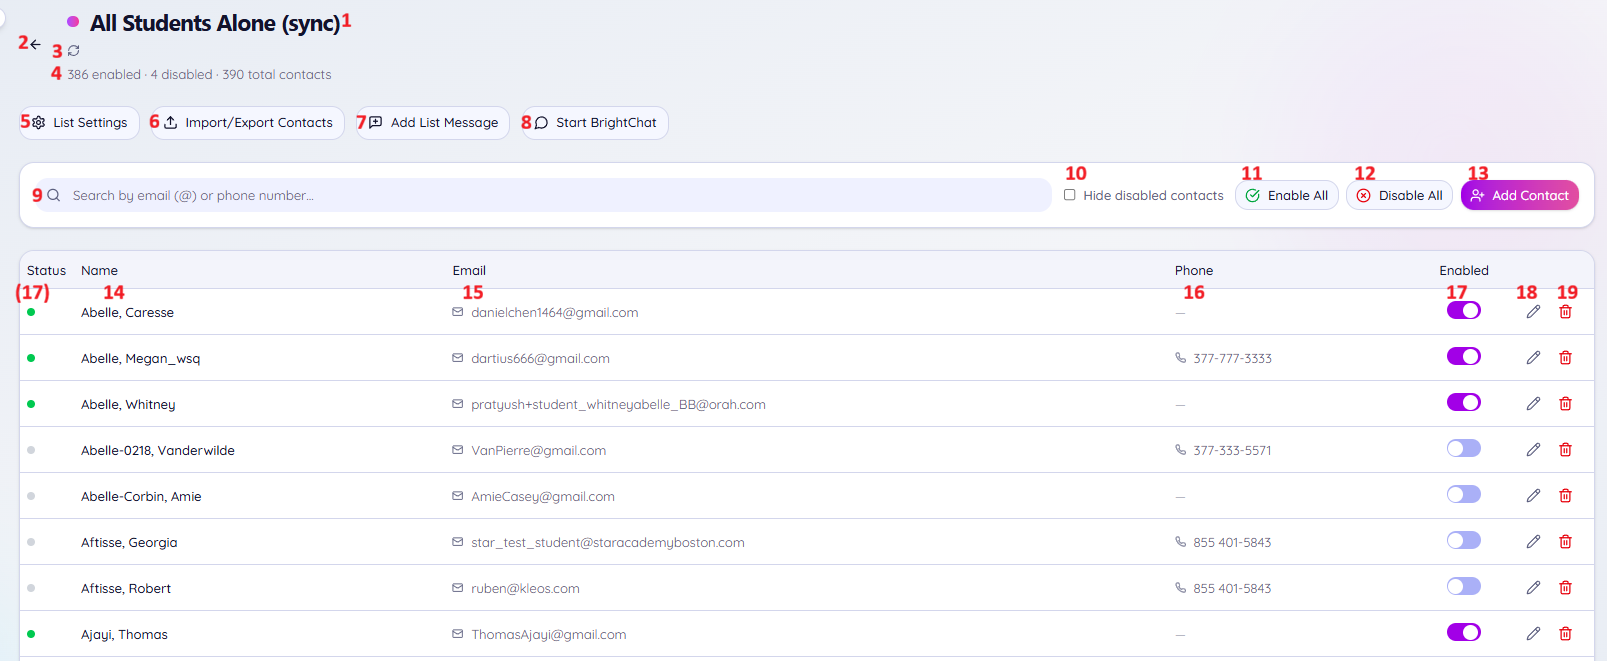Screen dimensions: 1607x661
Task: Delete Abelle, Megan_wsq with trash icon
Action: pyautogui.click(x=1565, y=358)
